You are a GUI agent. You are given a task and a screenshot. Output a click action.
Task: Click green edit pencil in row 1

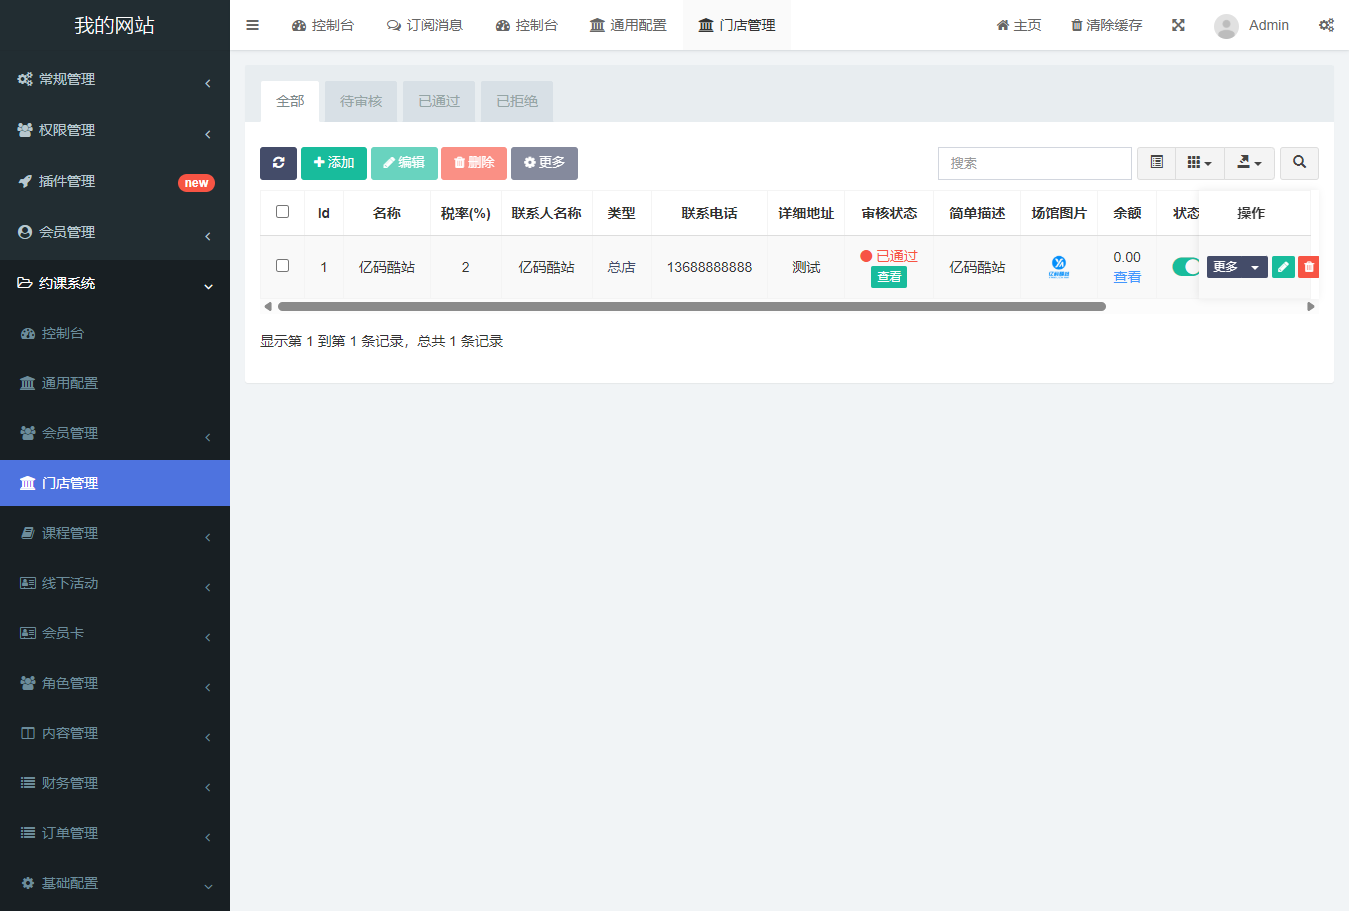(1283, 267)
